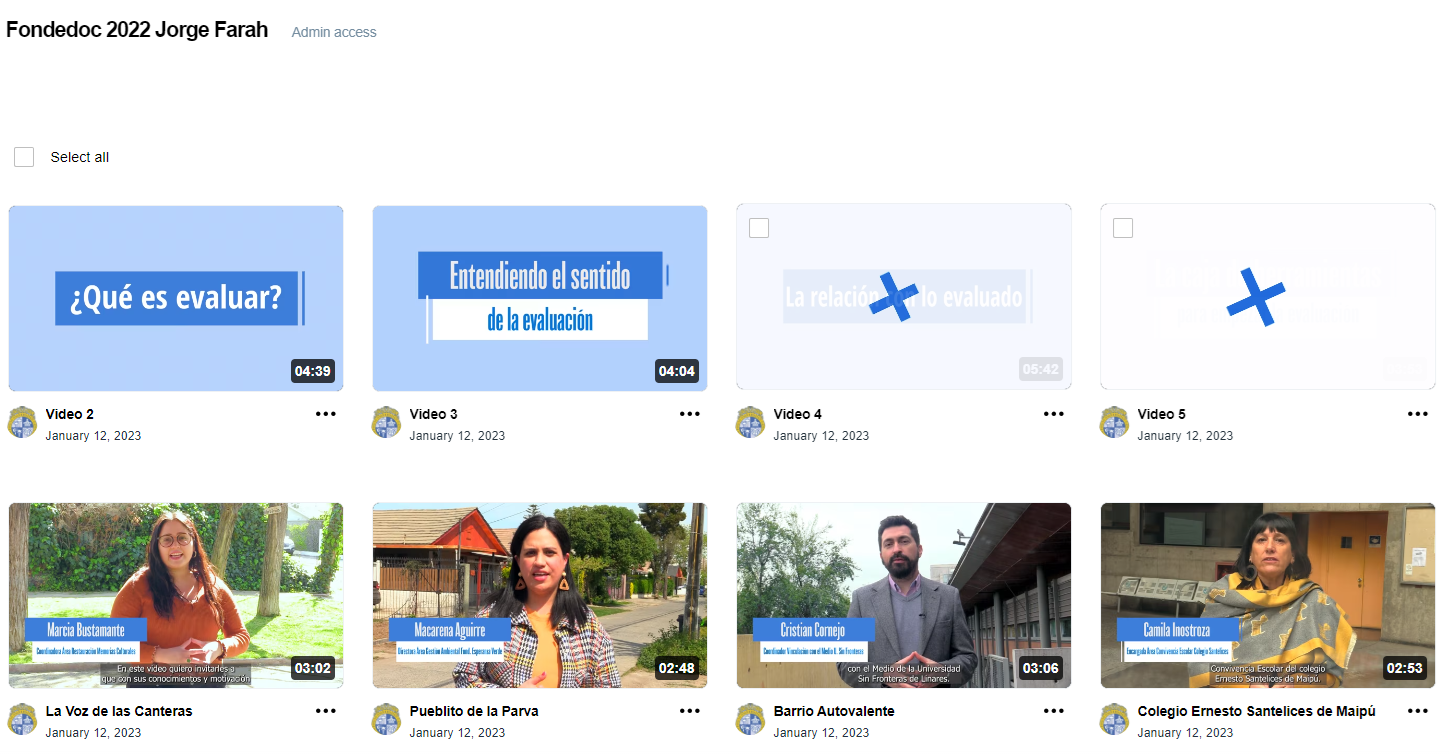This screenshot has height=755, width=1449.
Task: Show more options for Barrio Autovalente
Action: click(1054, 711)
